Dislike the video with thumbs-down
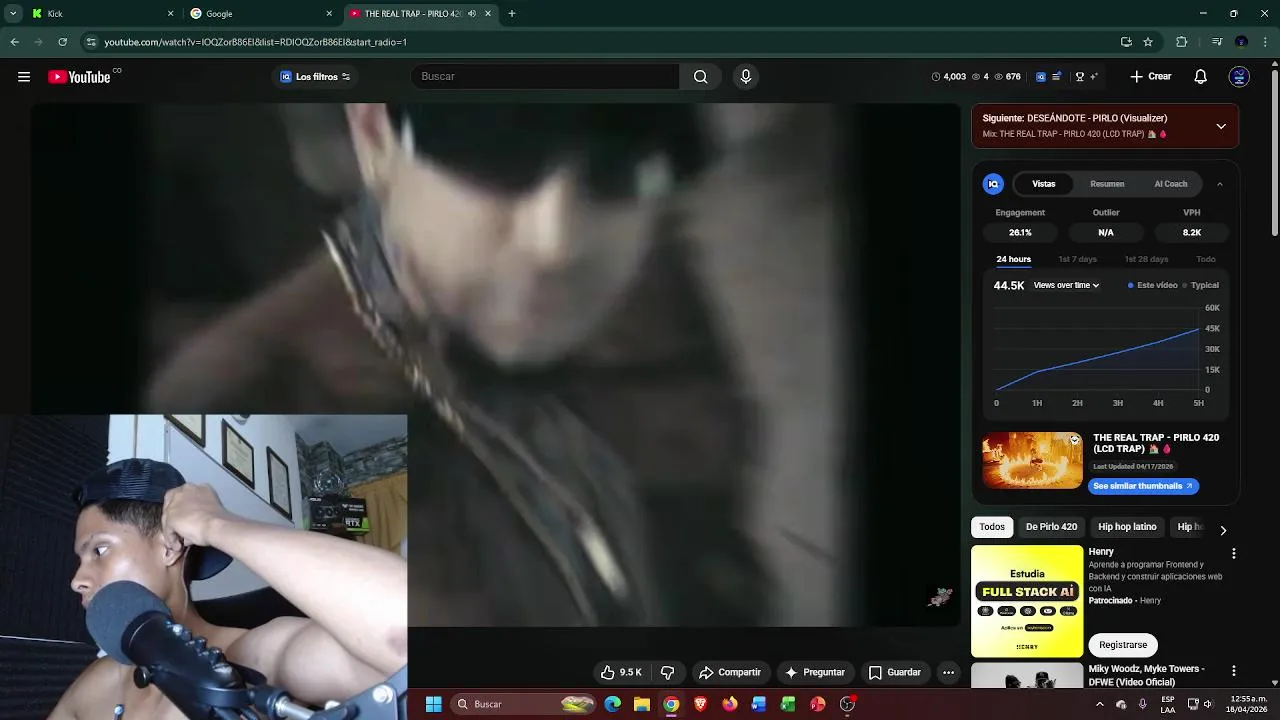The width and height of the screenshot is (1280, 720). 668,673
